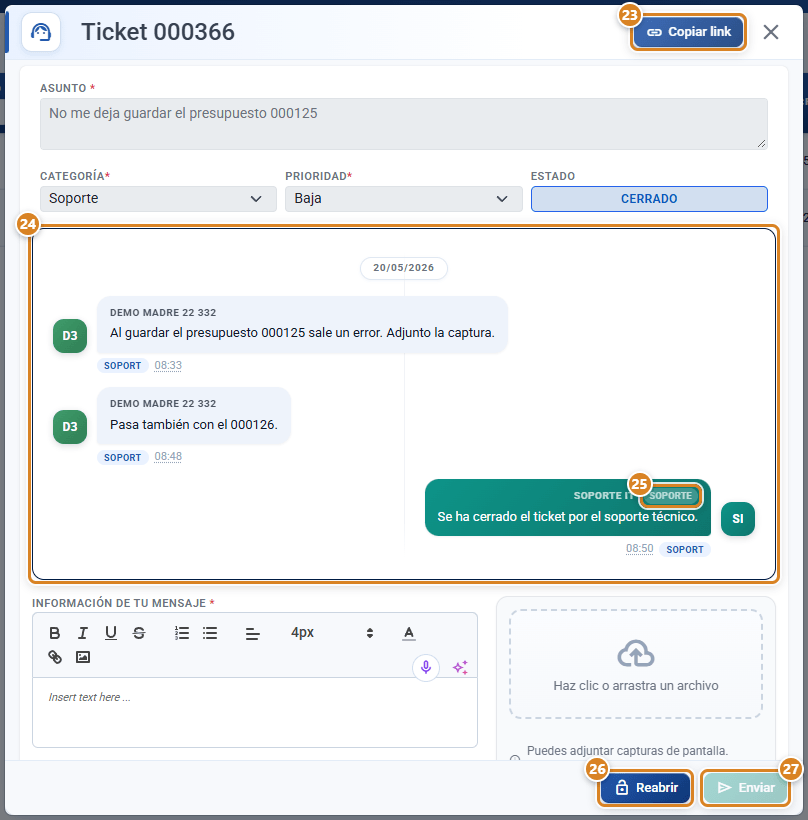Image resolution: width=808 pixels, height=820 pixels.
Task: Insert an image into the message
Action: tap(83, 657)
